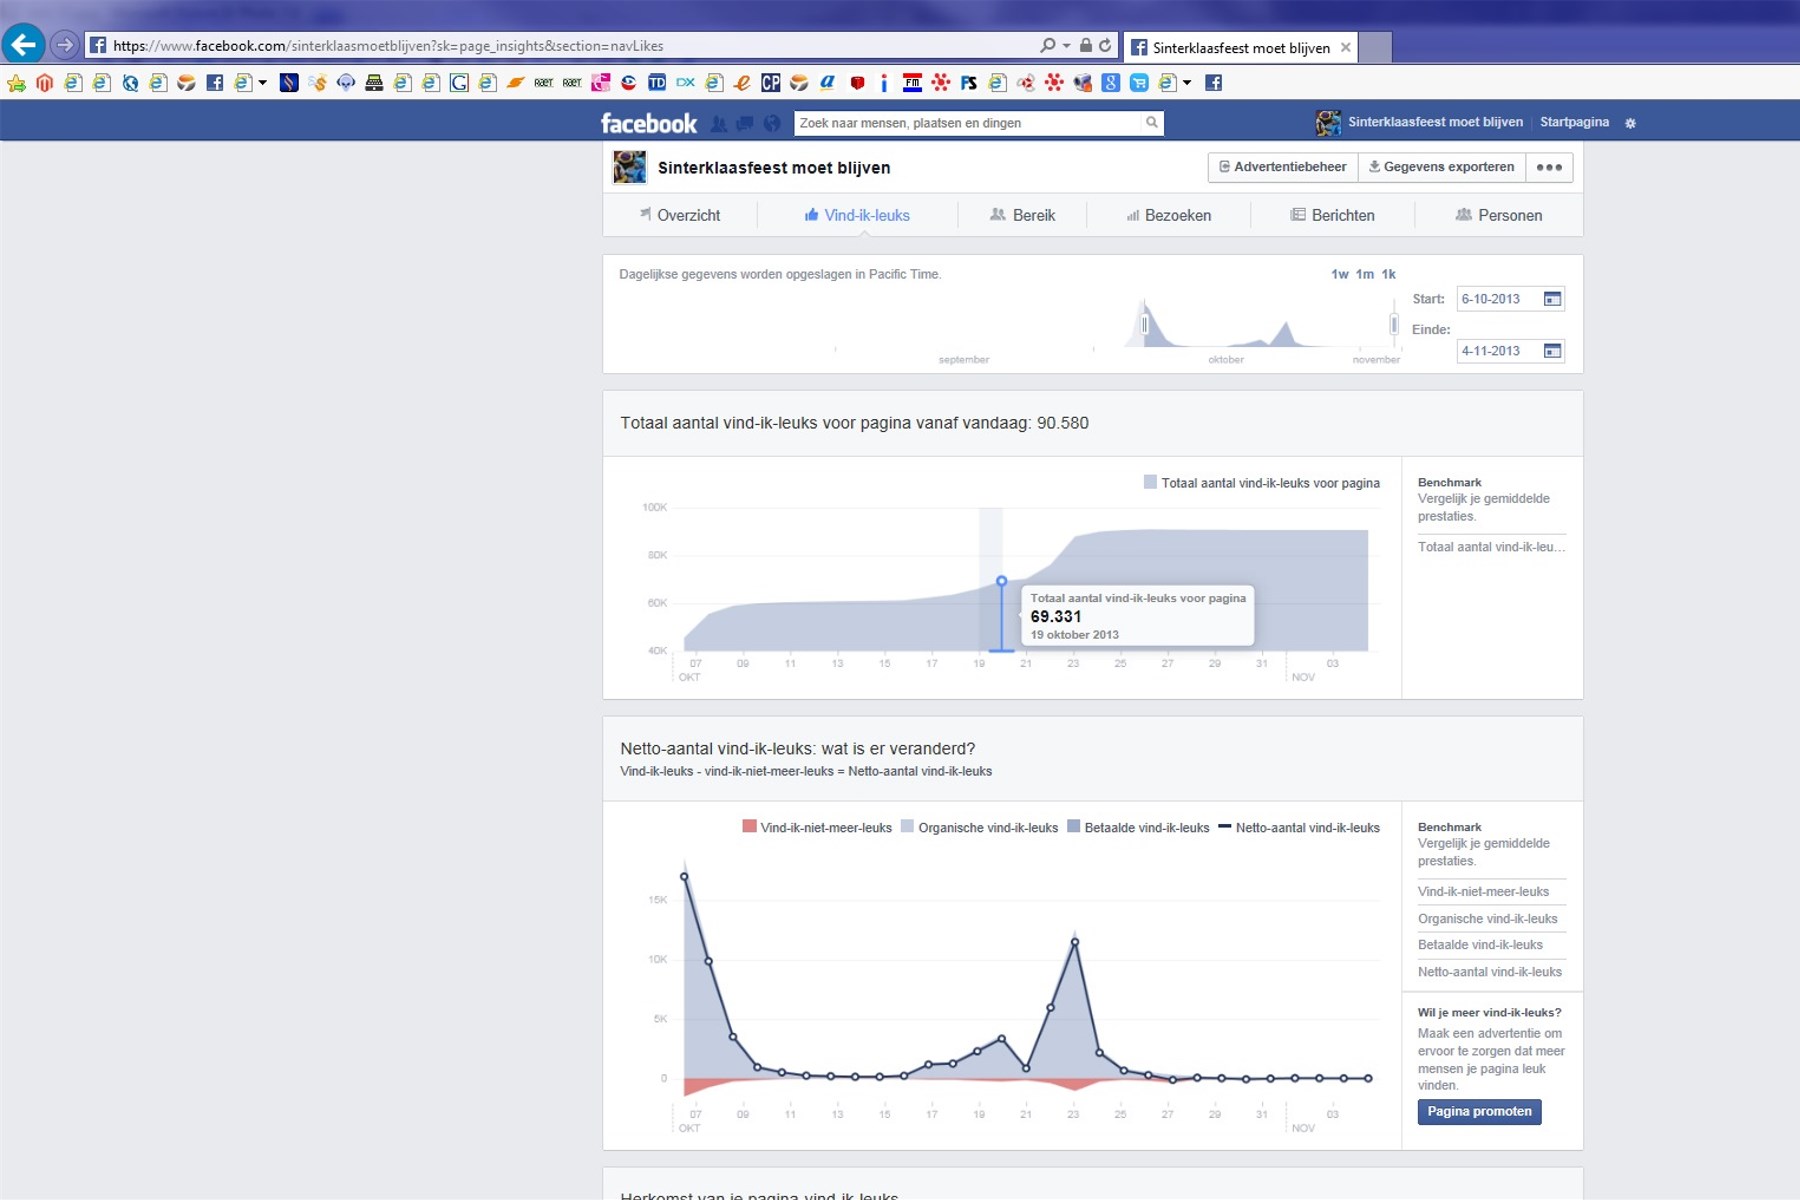Expand the first bookmark folder dropdown arrow
This screenshot has height=1200, width=1800.
click(263, 83)
